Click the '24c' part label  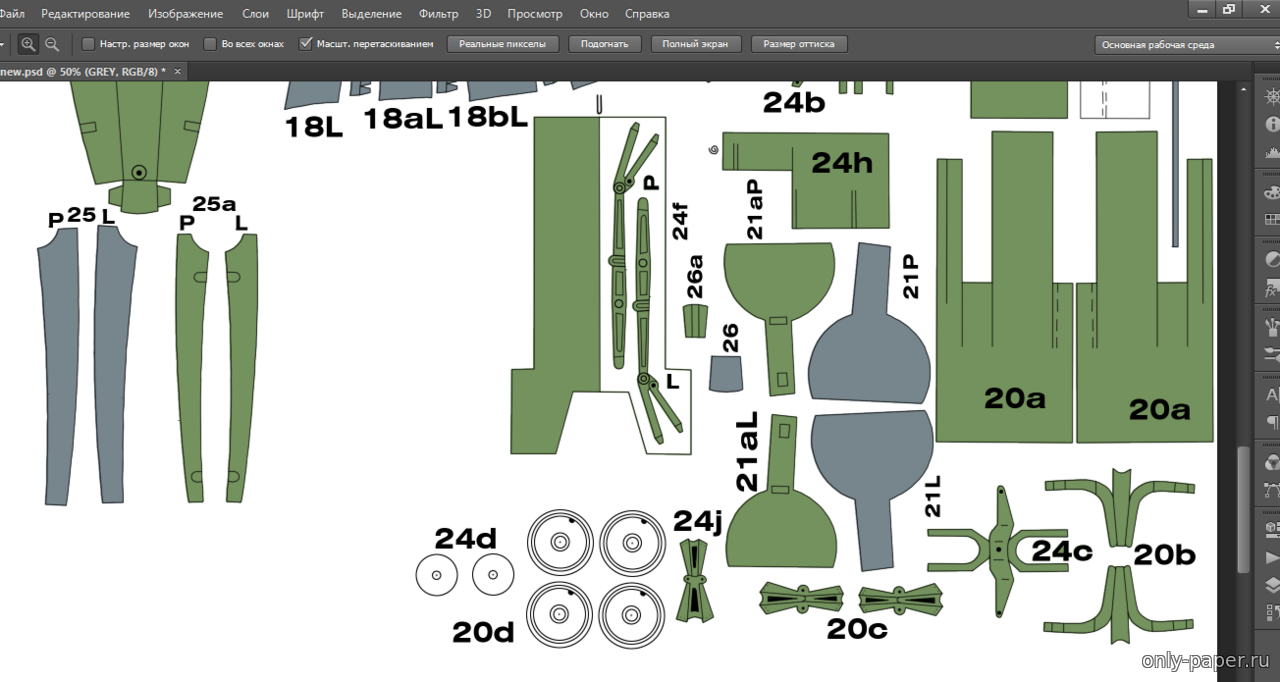click(1062, 551)
